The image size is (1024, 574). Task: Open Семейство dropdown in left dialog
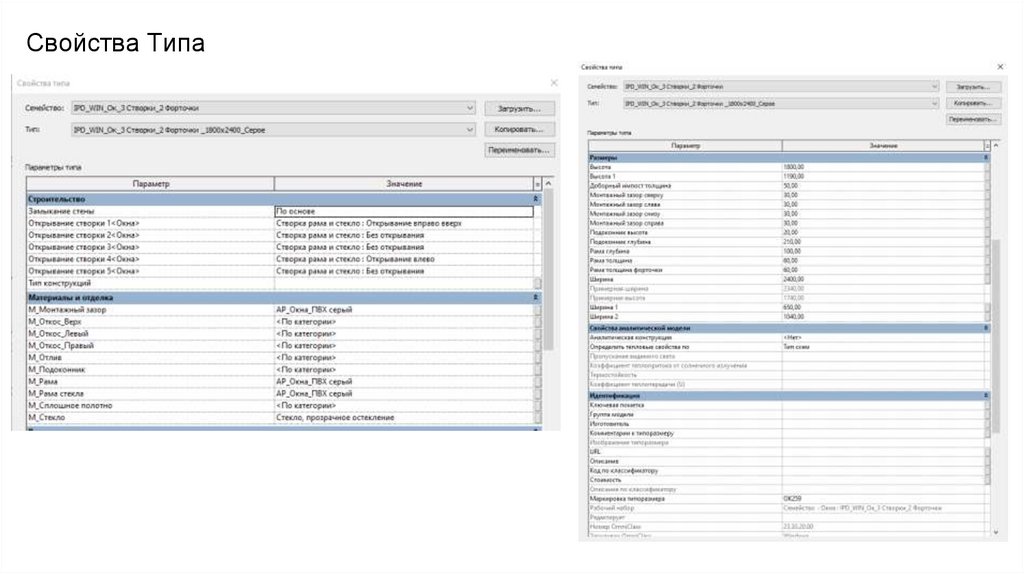pos(469,107)
